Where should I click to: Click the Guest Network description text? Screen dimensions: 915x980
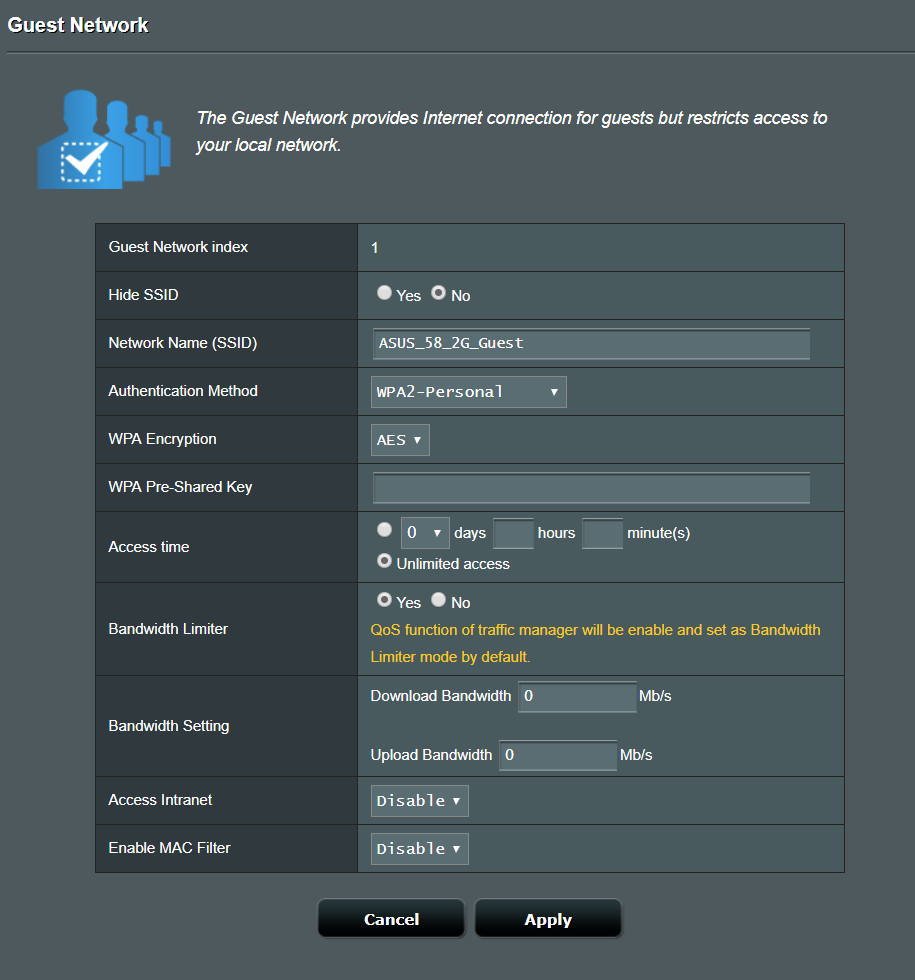point(511,131)
